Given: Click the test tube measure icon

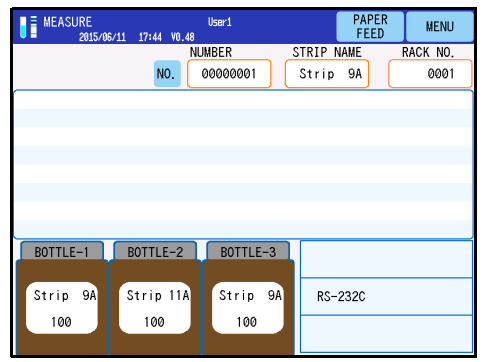Looking at the screenshot, I should pyautogui.click(x=23, y=27).
